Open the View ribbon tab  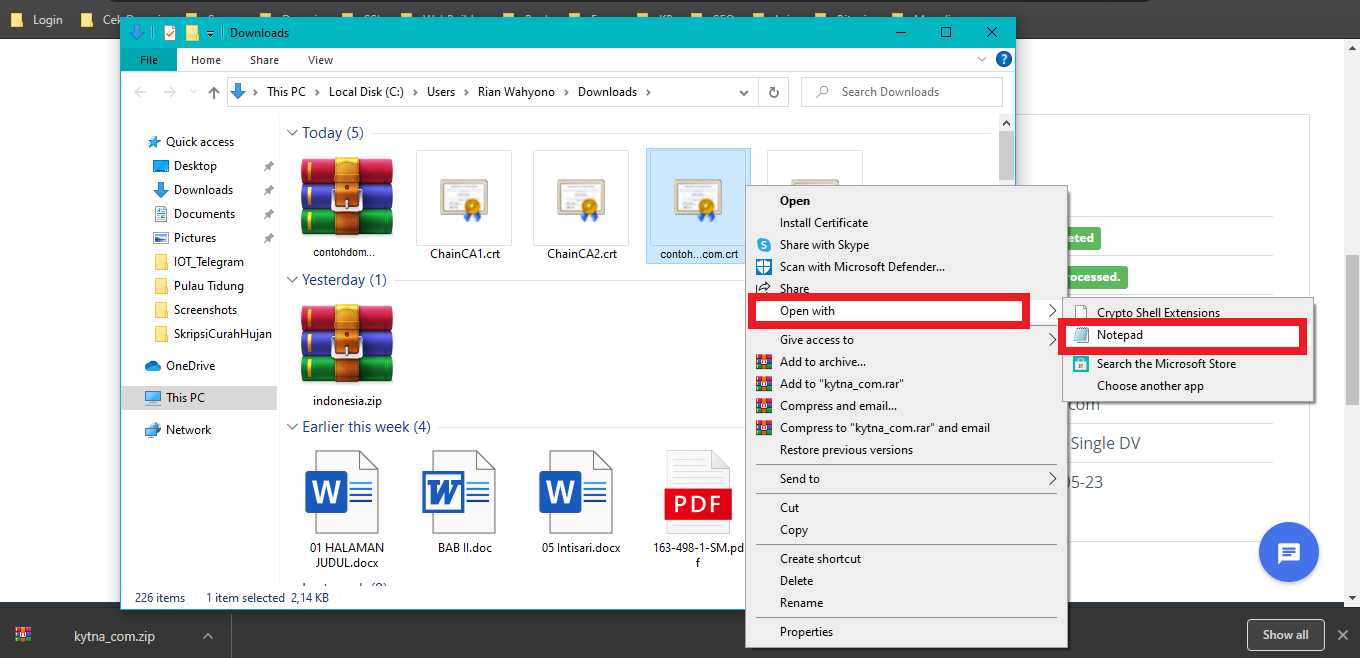320,60
